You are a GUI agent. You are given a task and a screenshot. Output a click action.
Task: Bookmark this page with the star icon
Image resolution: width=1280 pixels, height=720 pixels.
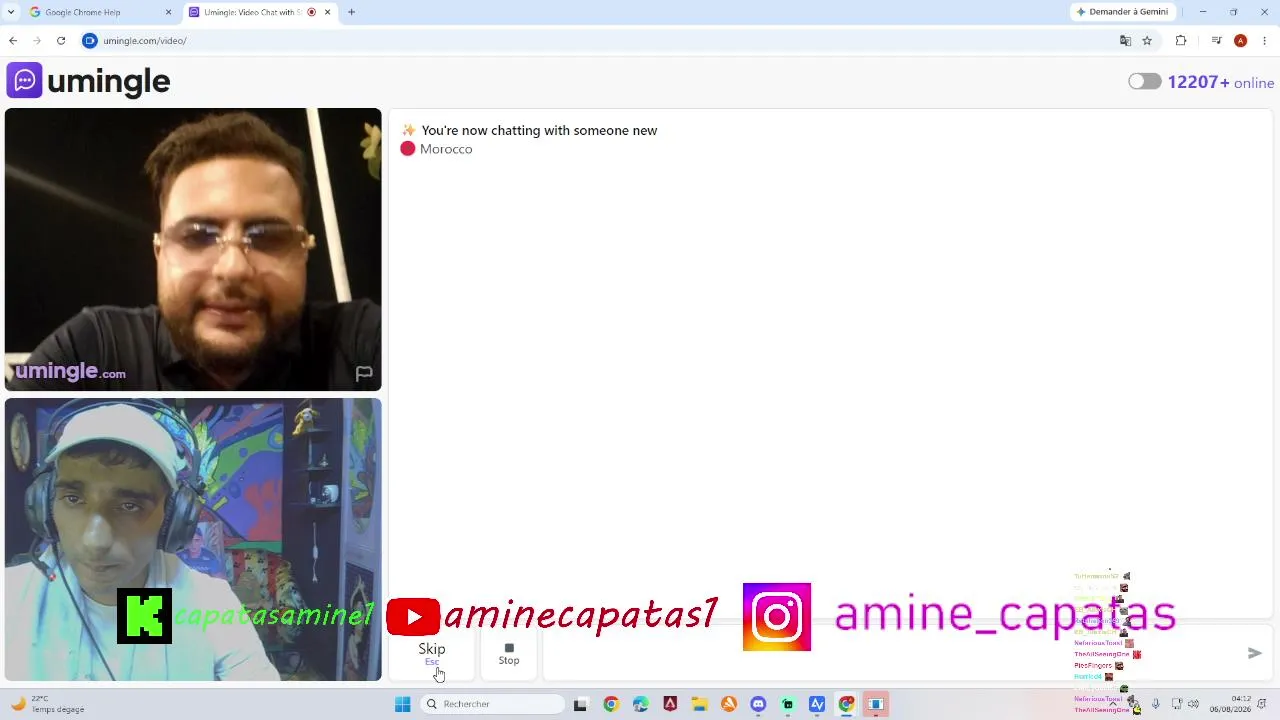pos(1147,41)
